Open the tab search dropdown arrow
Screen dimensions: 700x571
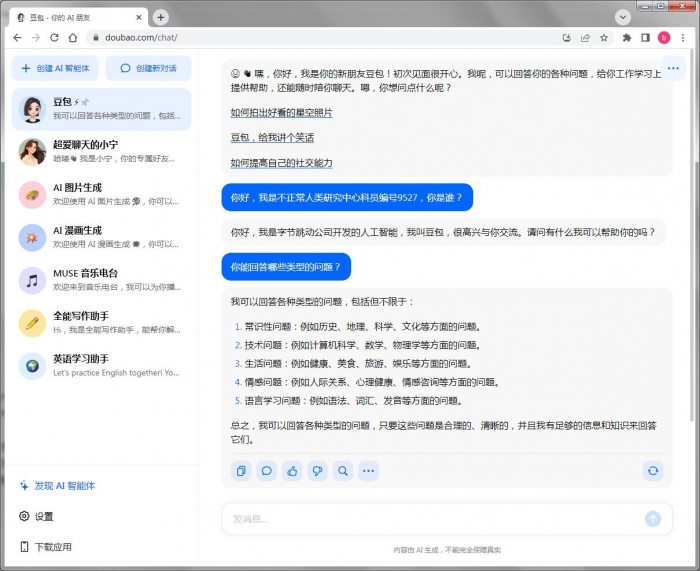click(623, 17)
